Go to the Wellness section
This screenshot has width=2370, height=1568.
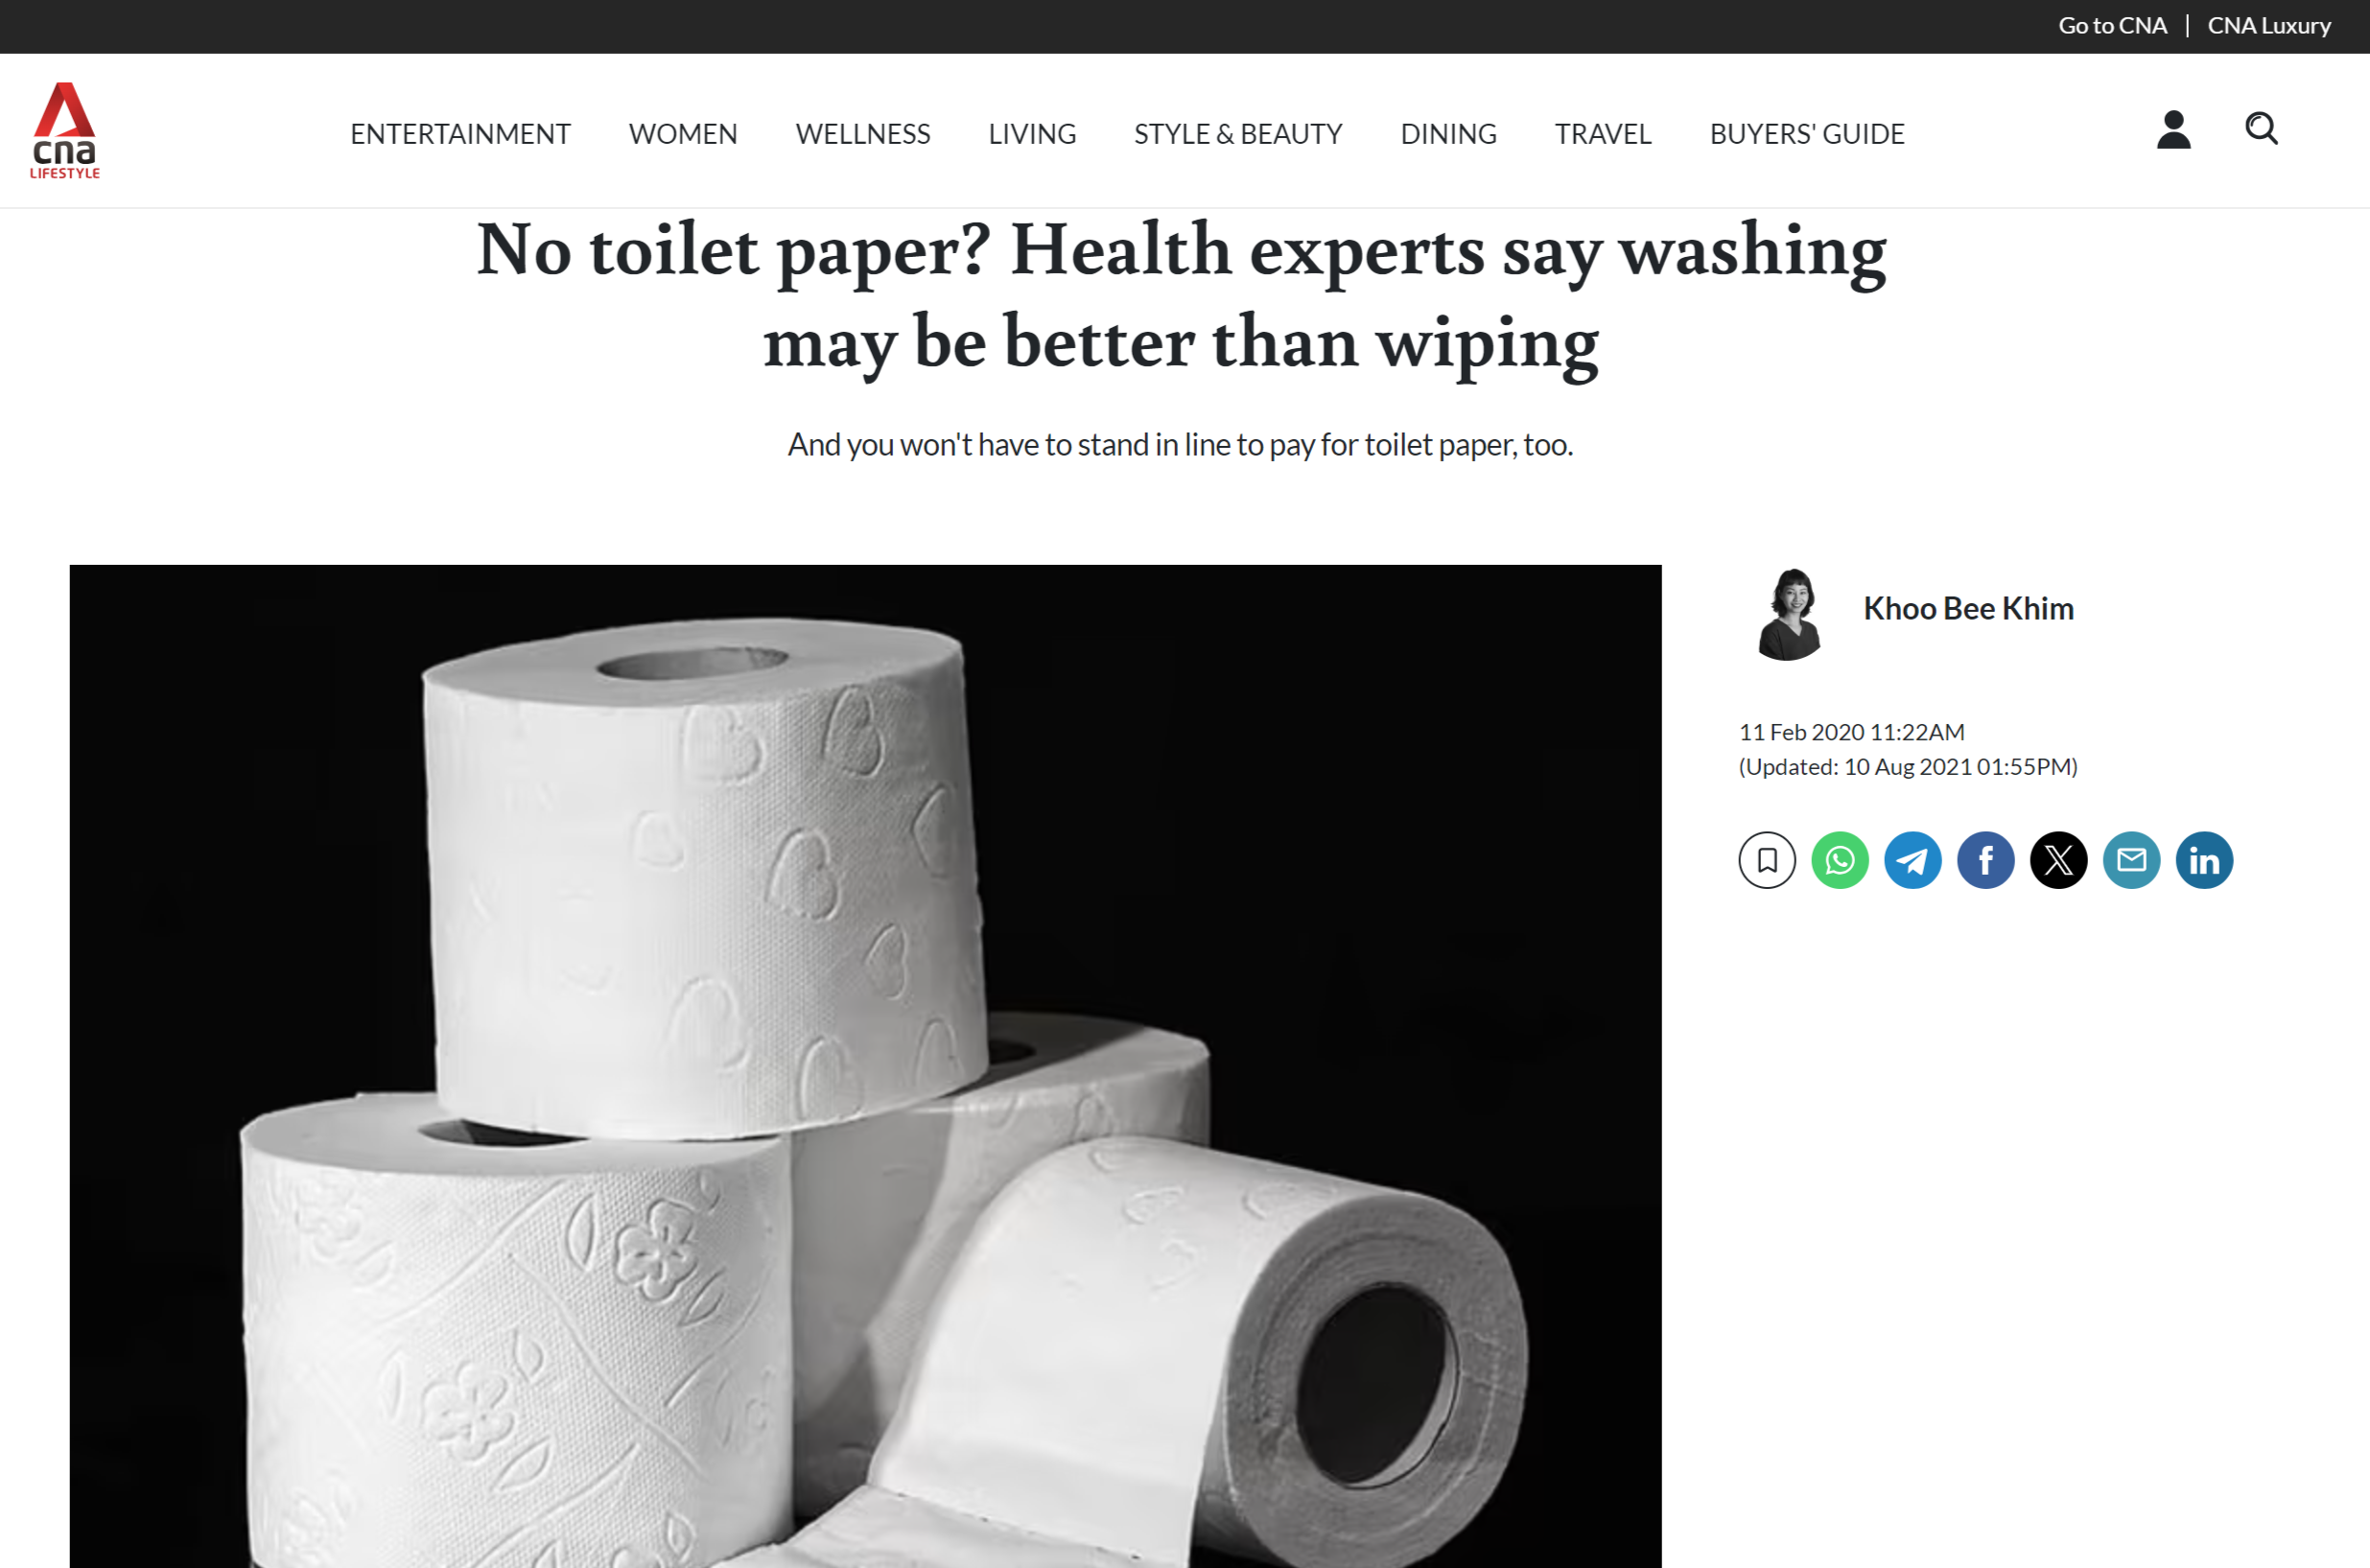863,134
